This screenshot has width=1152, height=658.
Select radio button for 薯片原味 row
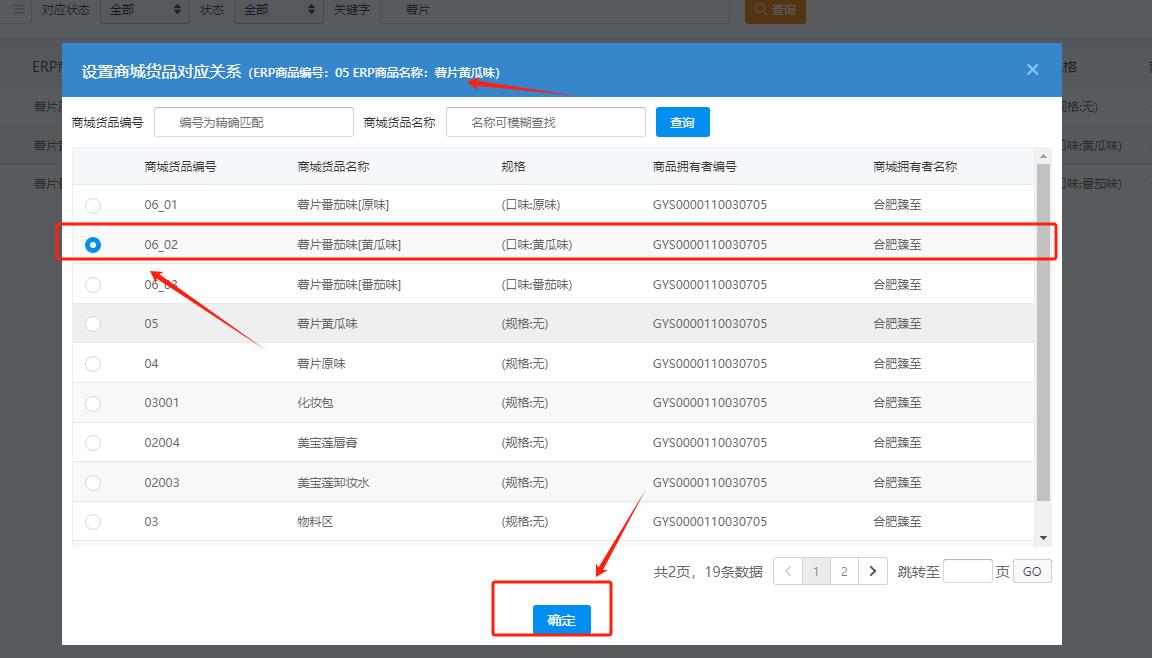click(x=93, y=364)
